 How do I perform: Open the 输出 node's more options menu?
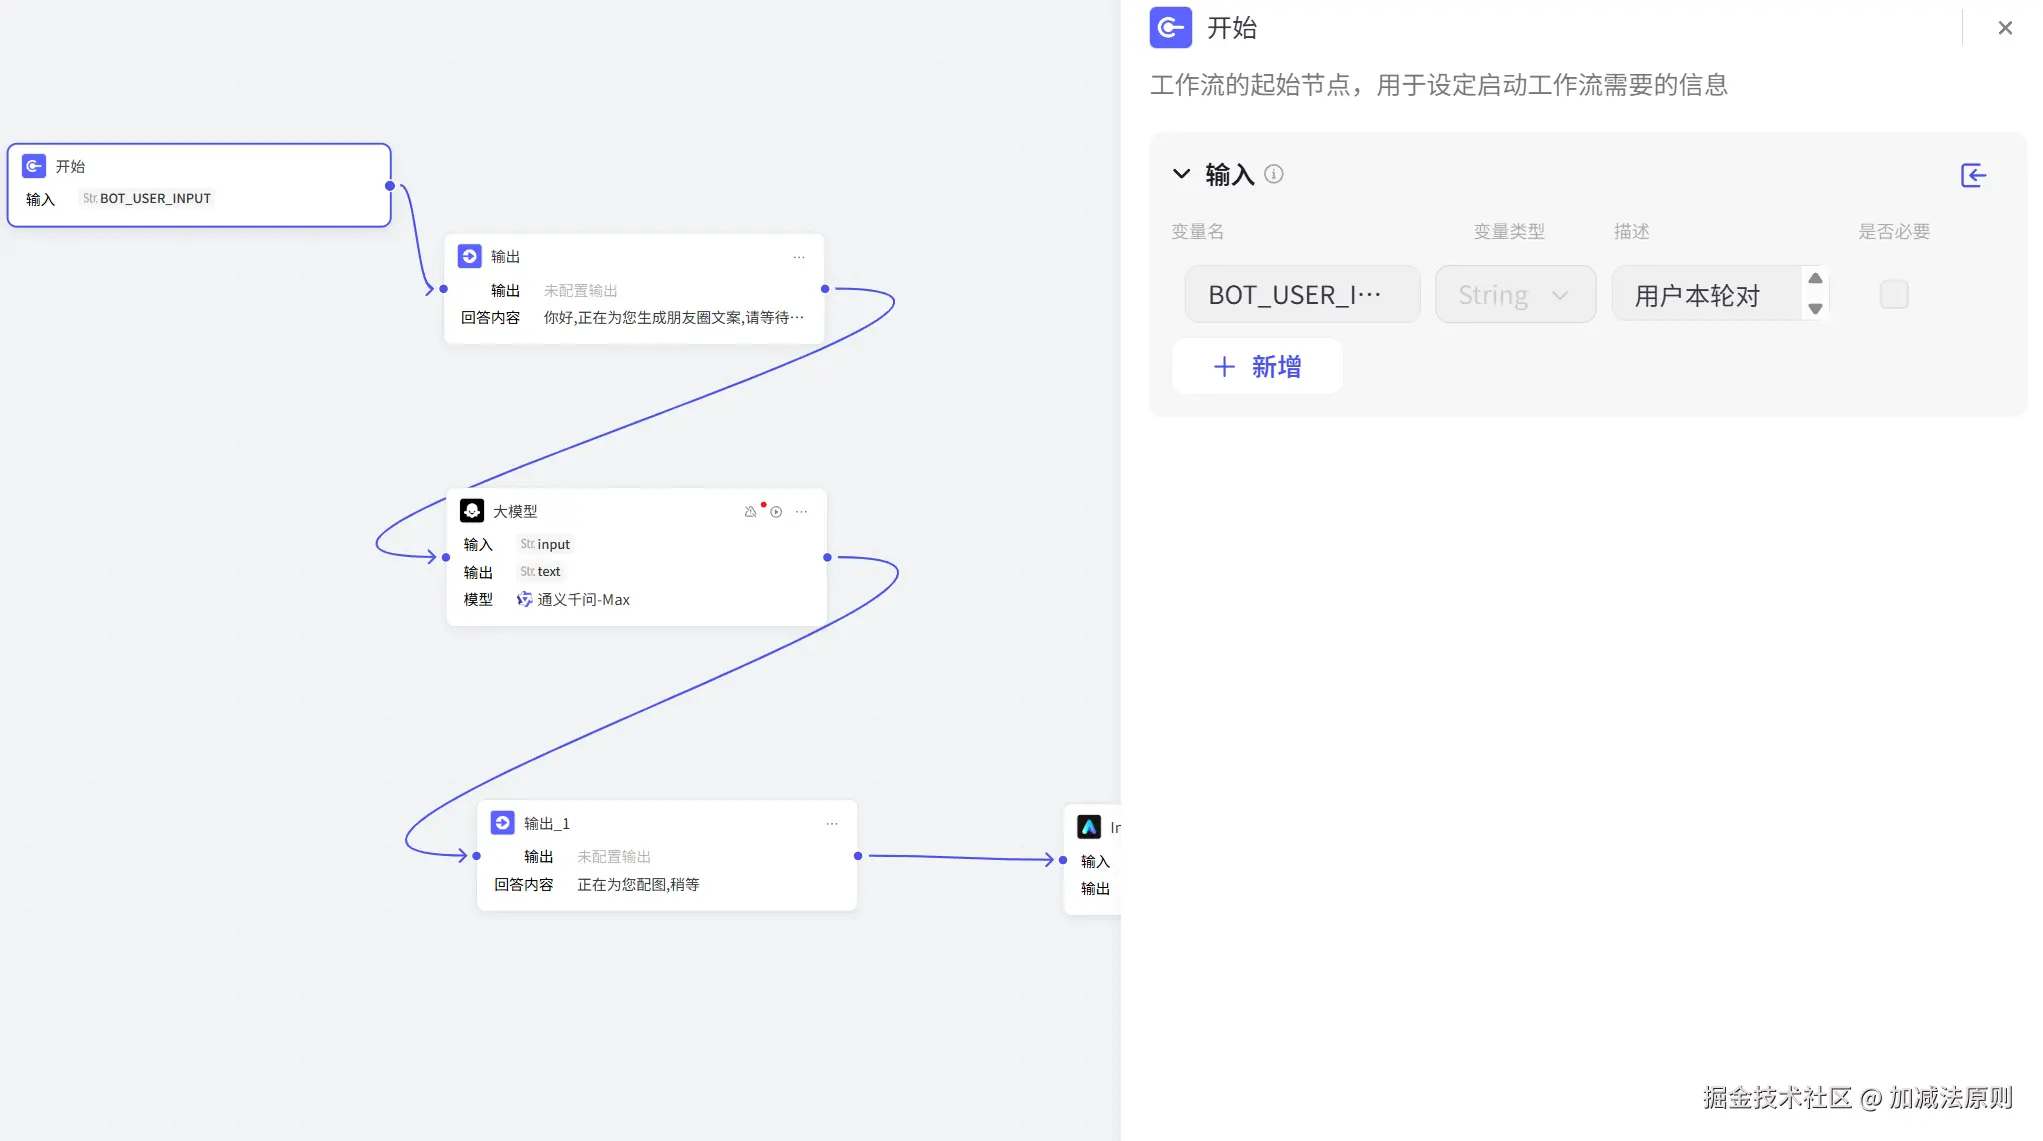798,257
